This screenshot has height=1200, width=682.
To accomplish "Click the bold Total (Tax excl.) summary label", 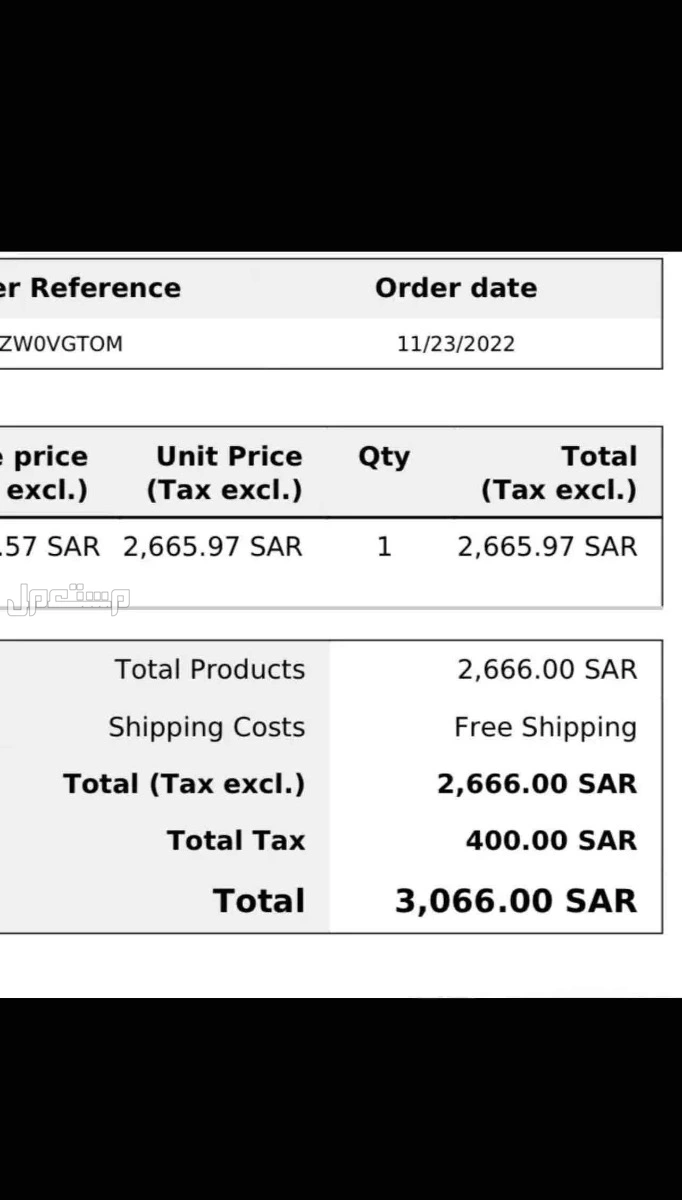I will [184, 784].
